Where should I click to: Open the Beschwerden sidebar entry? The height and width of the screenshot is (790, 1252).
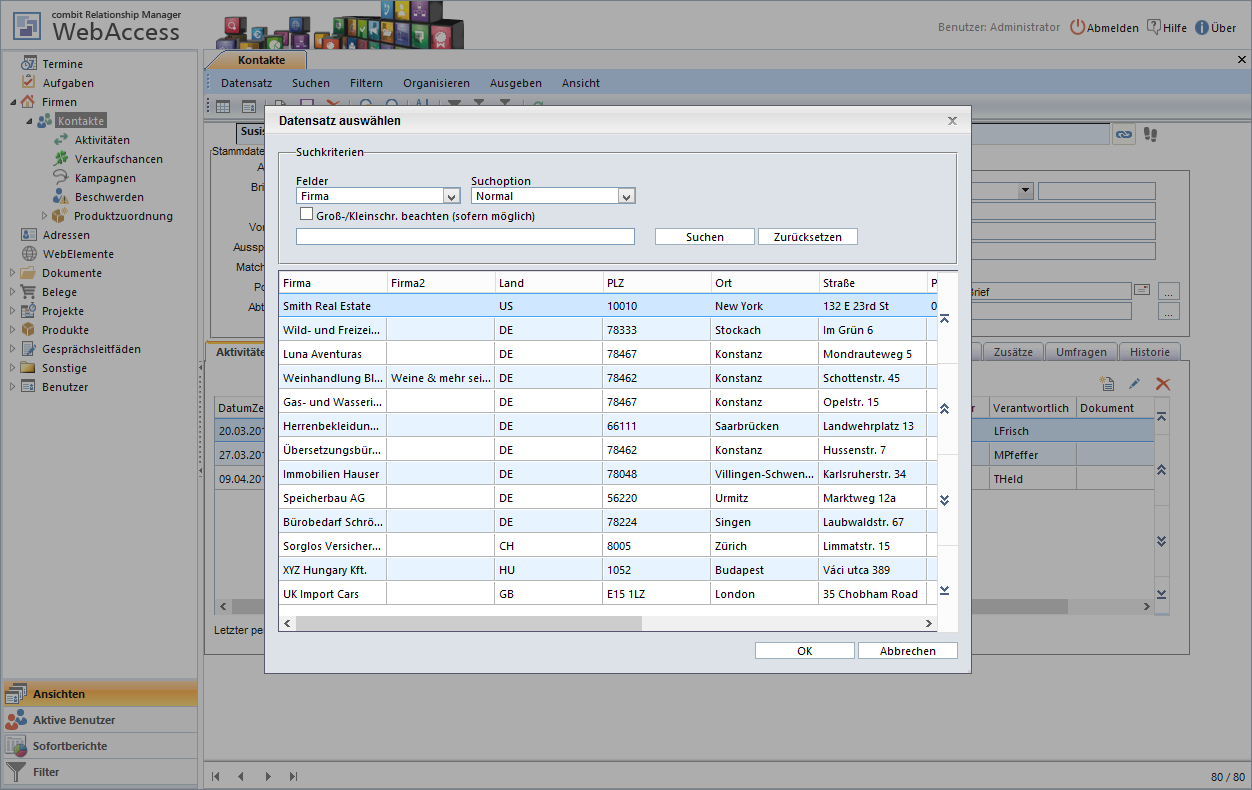tap(108, 197)
